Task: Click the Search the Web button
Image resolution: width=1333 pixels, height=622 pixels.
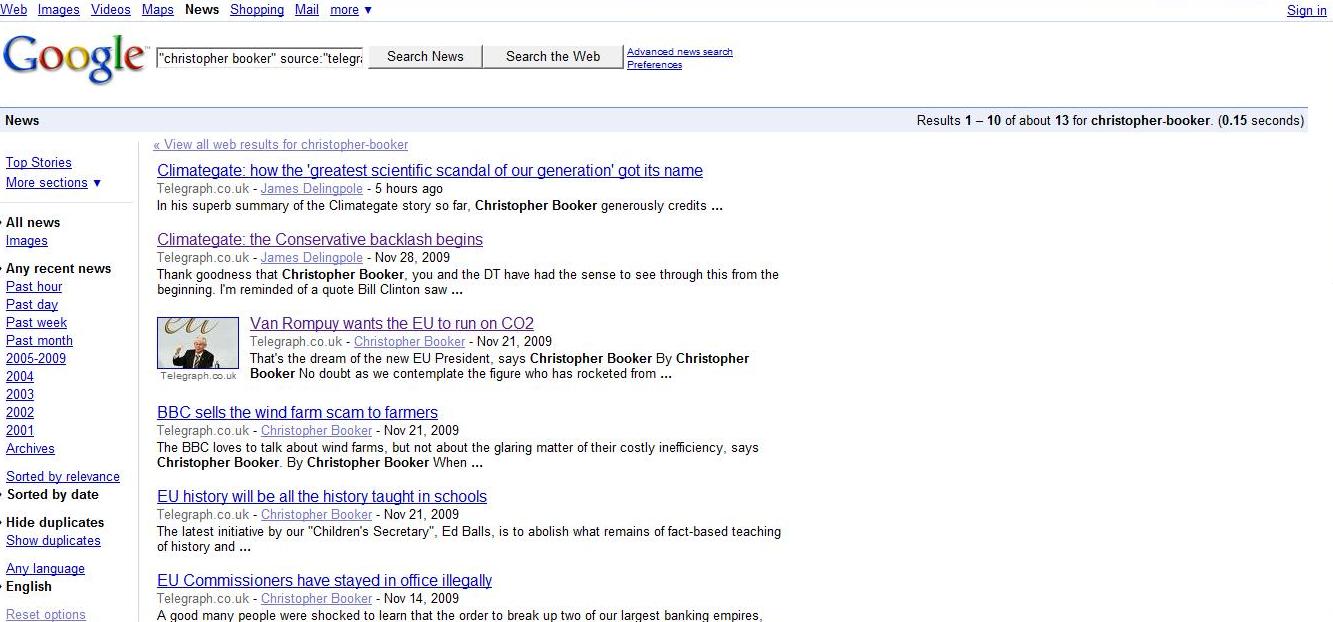Action: click(x=553, y=57)
